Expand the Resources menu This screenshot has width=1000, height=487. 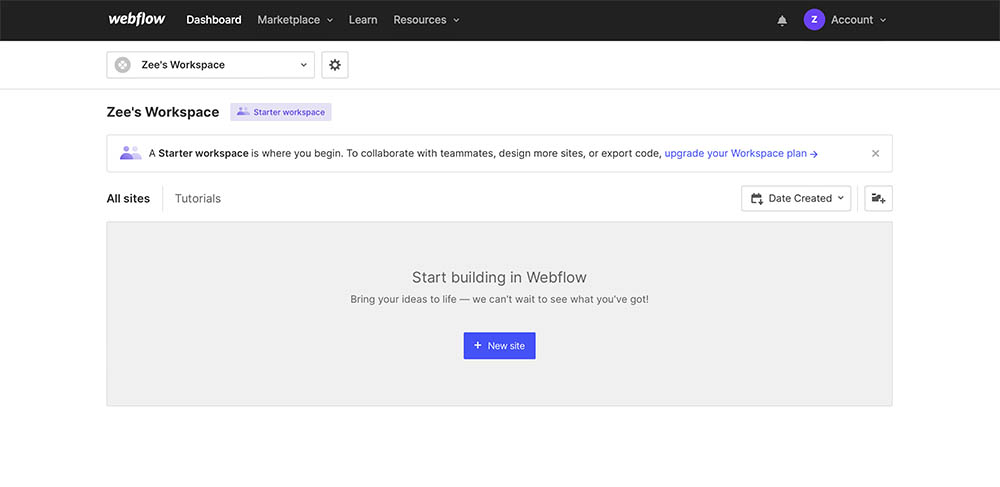point(427,20)
